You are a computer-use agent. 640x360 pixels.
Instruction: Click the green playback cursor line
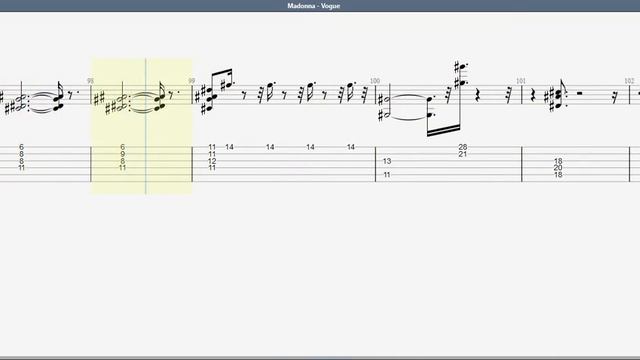pos(146,126)
